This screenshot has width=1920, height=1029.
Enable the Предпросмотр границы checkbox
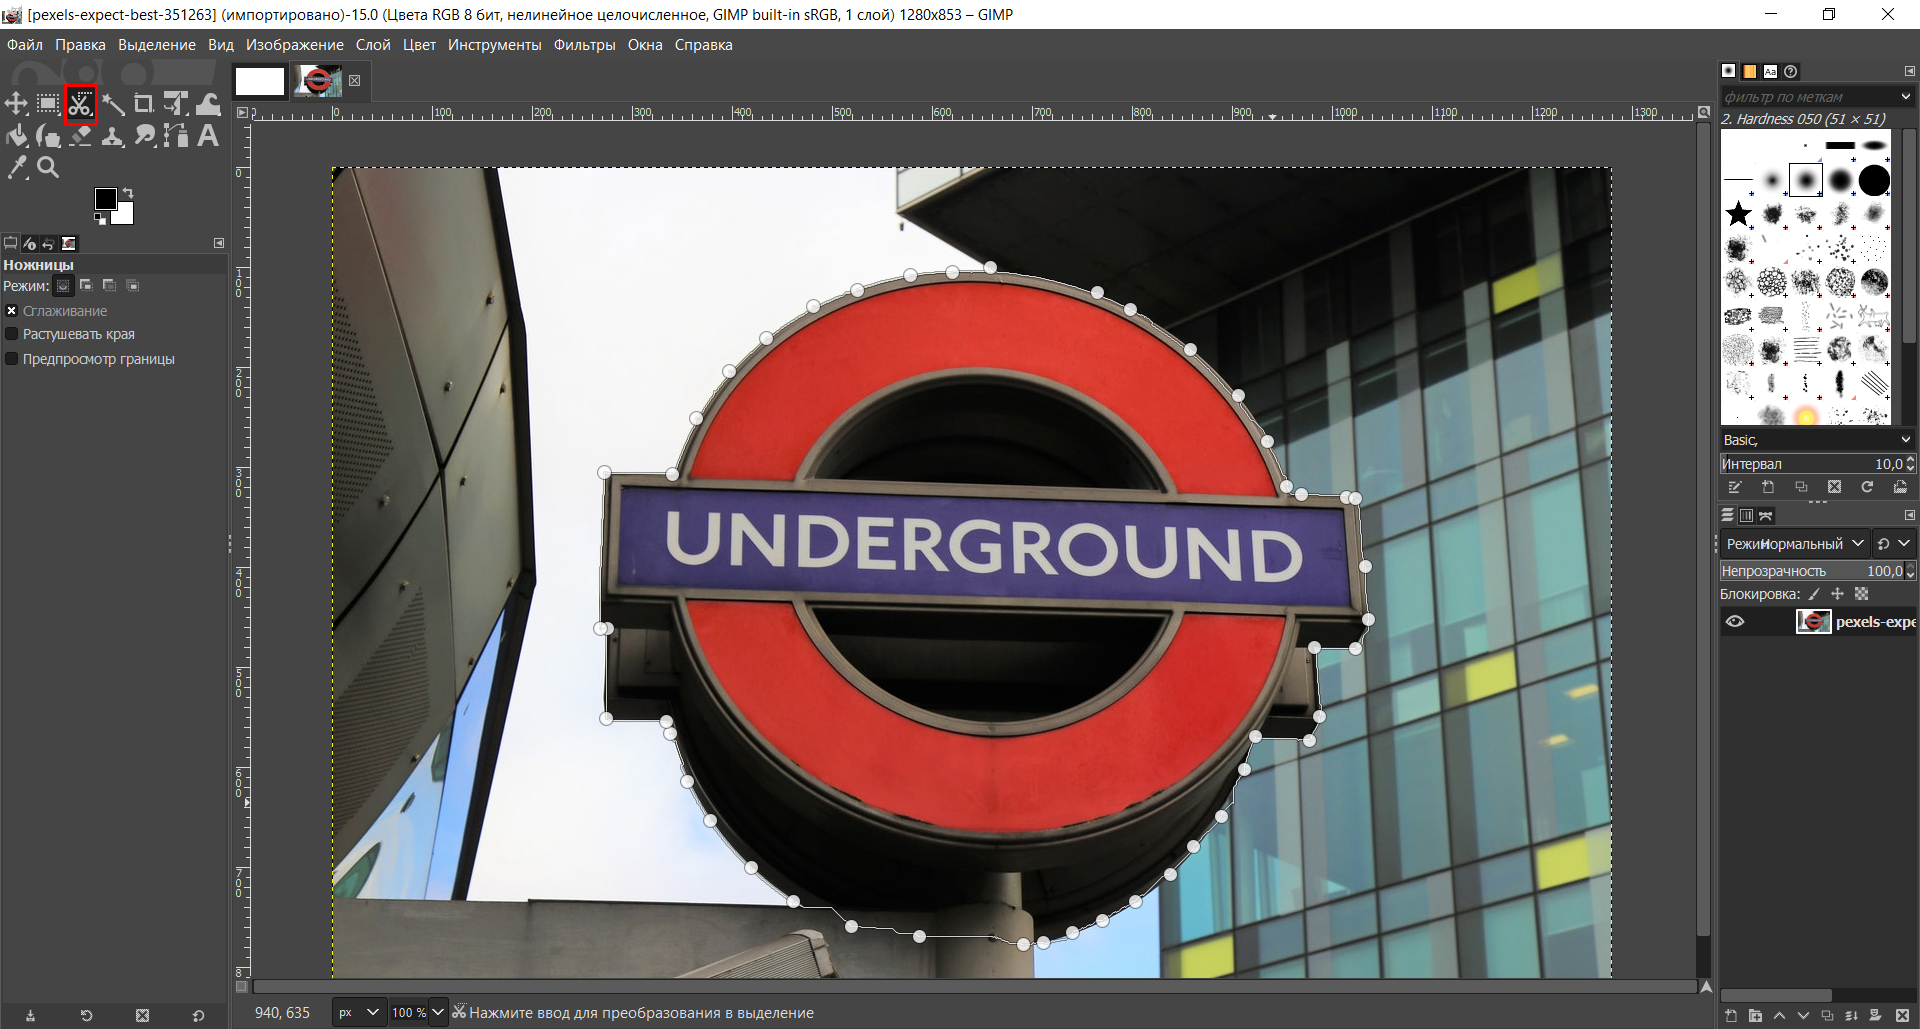(x=12, y=359)
